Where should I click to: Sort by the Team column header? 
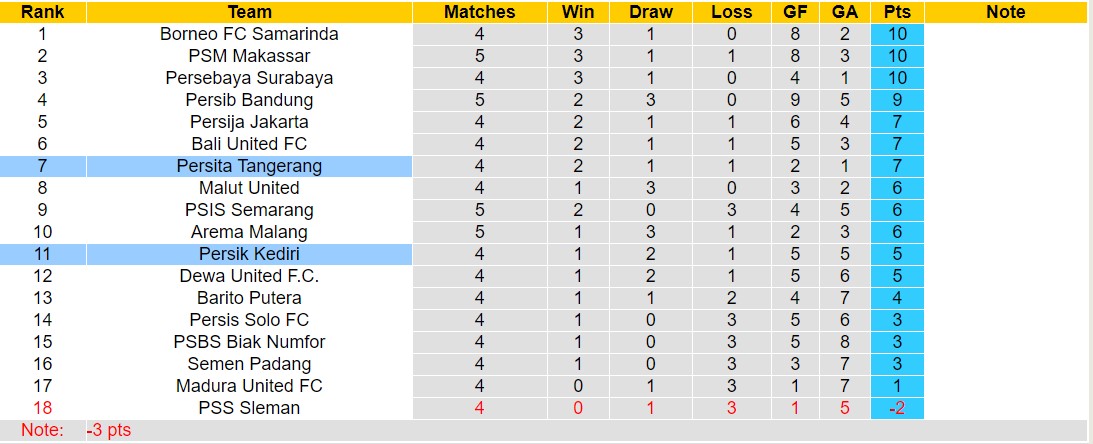[x=249, y=12]
